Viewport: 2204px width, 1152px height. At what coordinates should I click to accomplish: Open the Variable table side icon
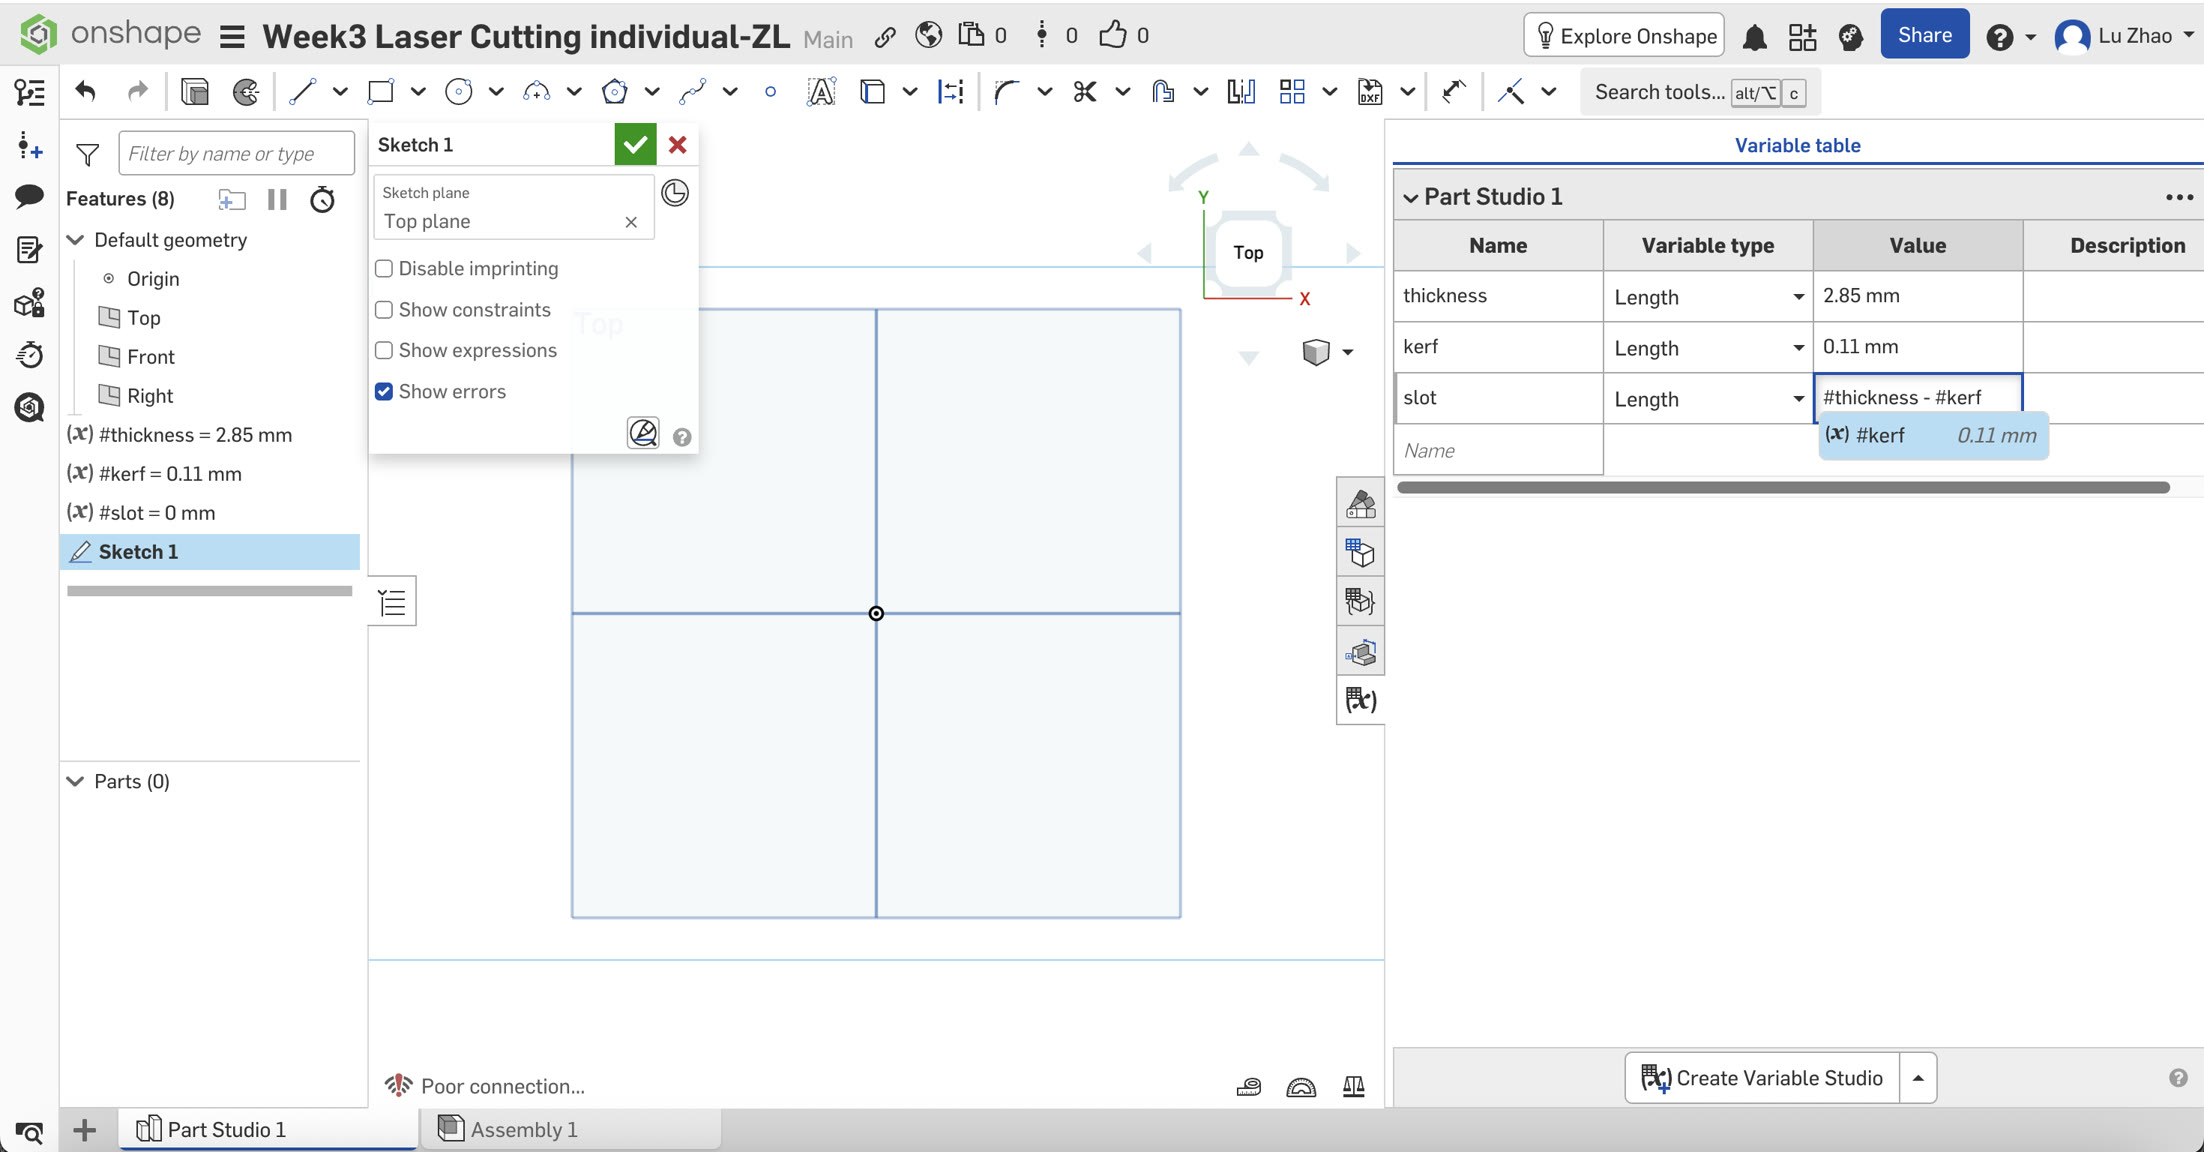click(1360, 700)
